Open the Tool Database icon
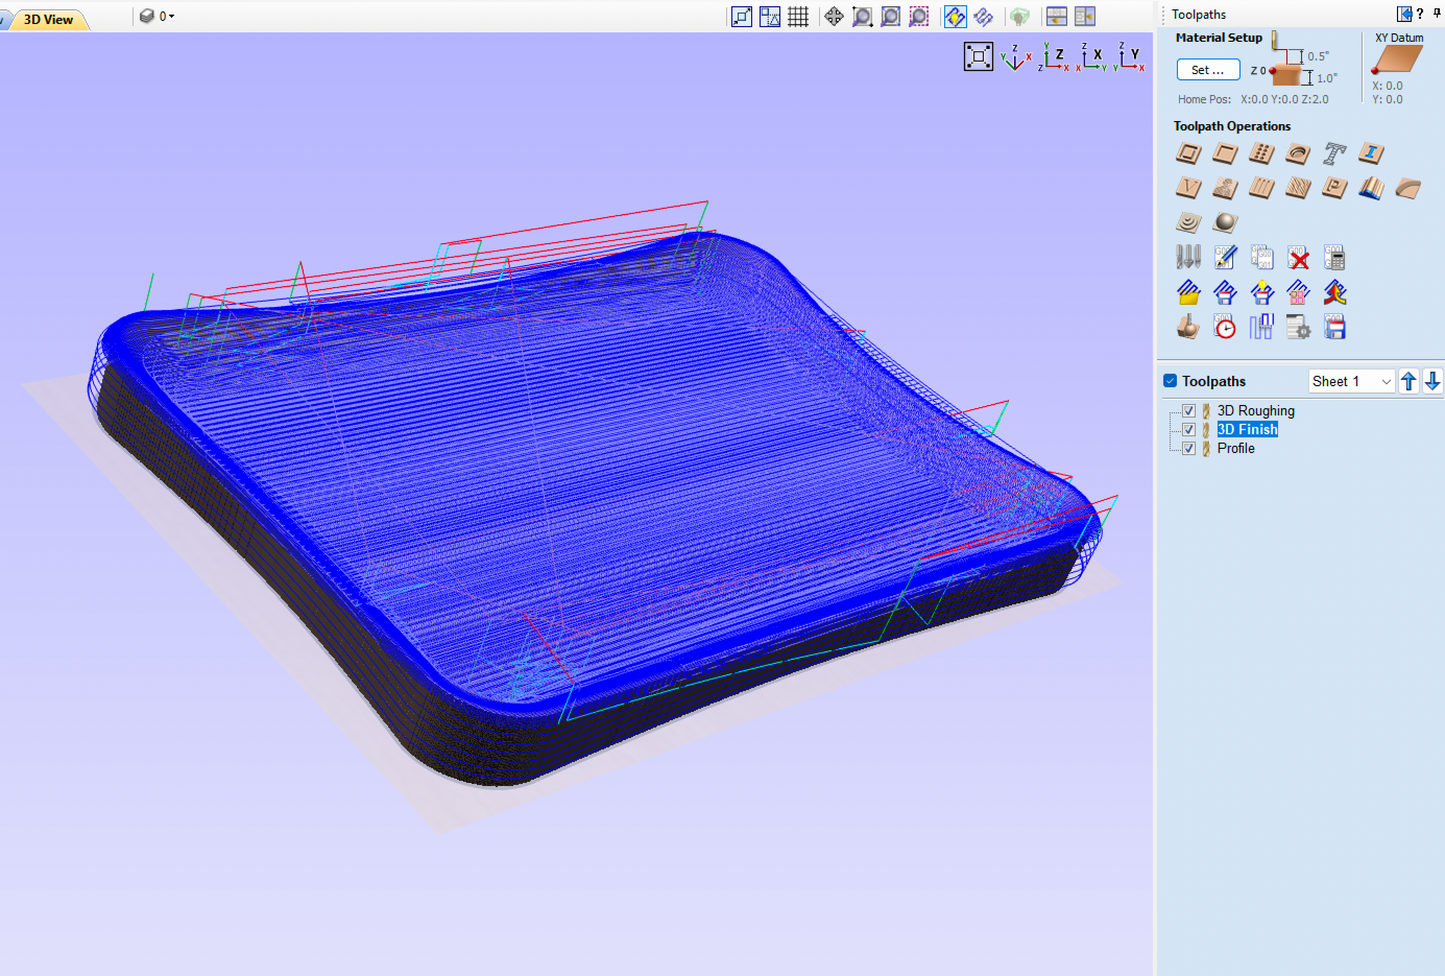Viewport: 1445px width, 976px height. (x=1188, y=257)
